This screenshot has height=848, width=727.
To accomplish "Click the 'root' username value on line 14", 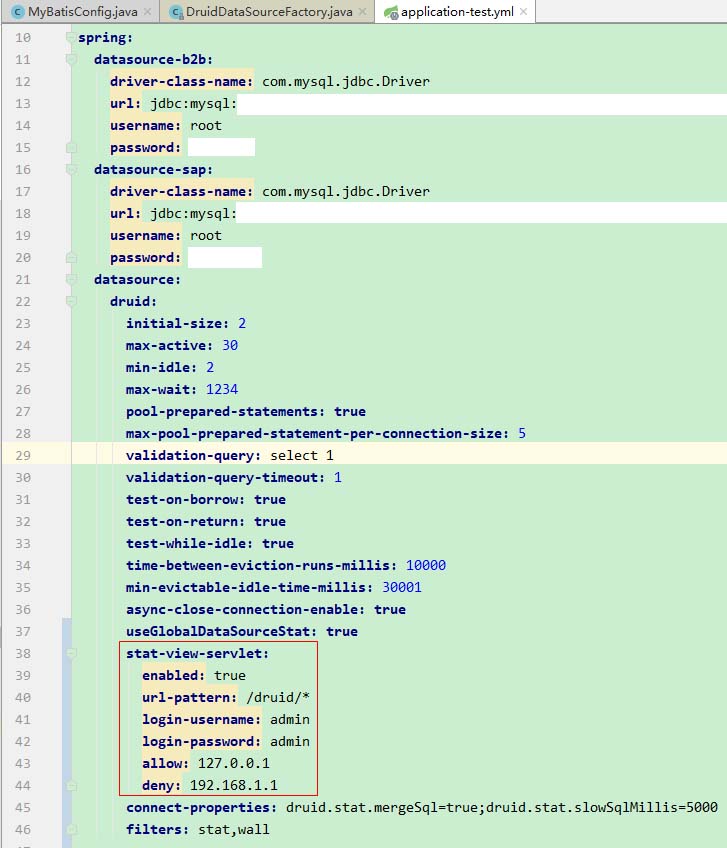I will point(206,126).
